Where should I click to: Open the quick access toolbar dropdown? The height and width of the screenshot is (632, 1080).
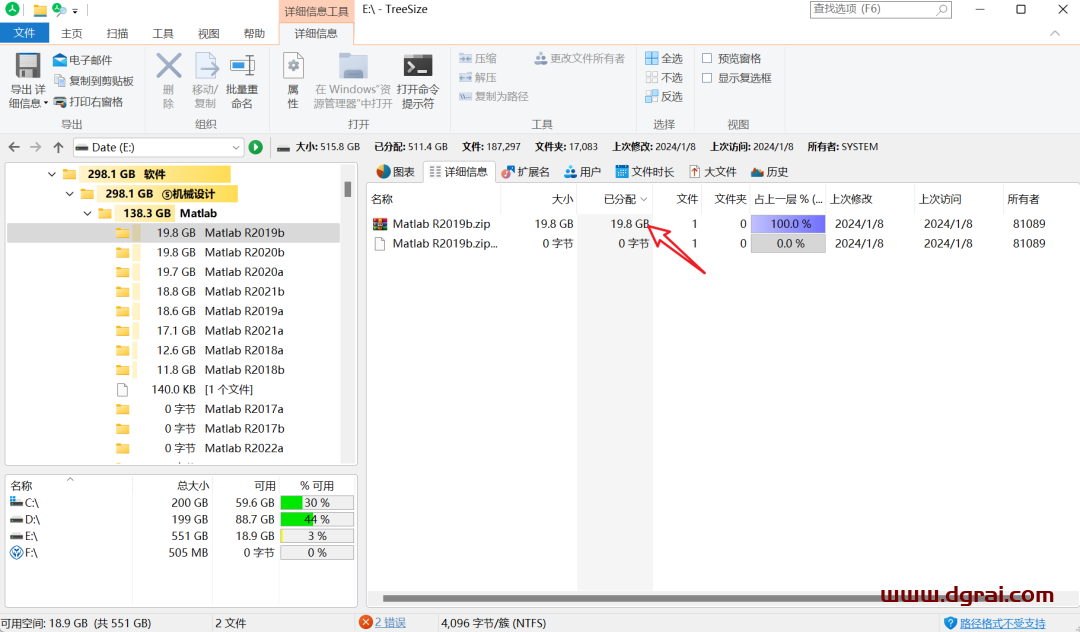pos(75,10)
